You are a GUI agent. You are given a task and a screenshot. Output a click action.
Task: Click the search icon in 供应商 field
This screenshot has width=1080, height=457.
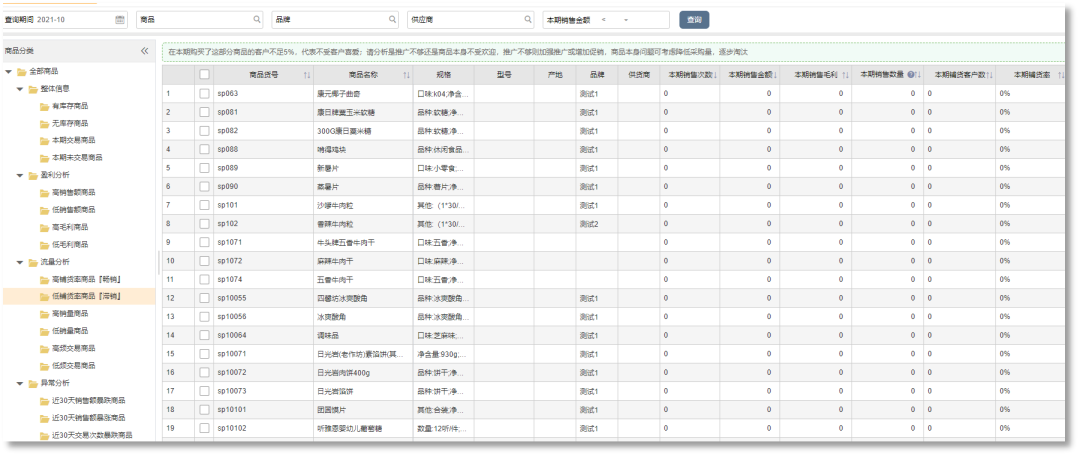pyautogui.click(x=528, y=20)
